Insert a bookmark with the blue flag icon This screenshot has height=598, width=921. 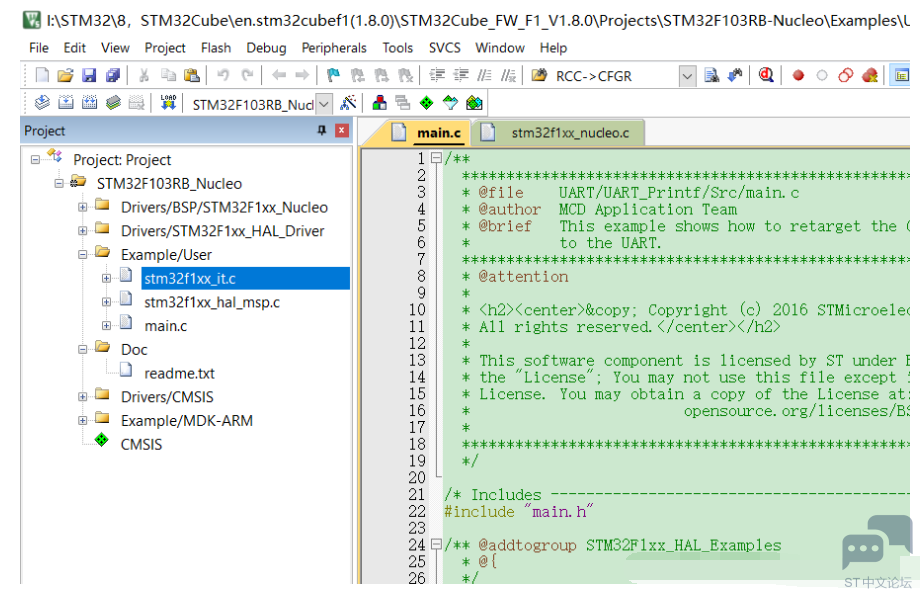pyautogui.click(x=333, y=75)
